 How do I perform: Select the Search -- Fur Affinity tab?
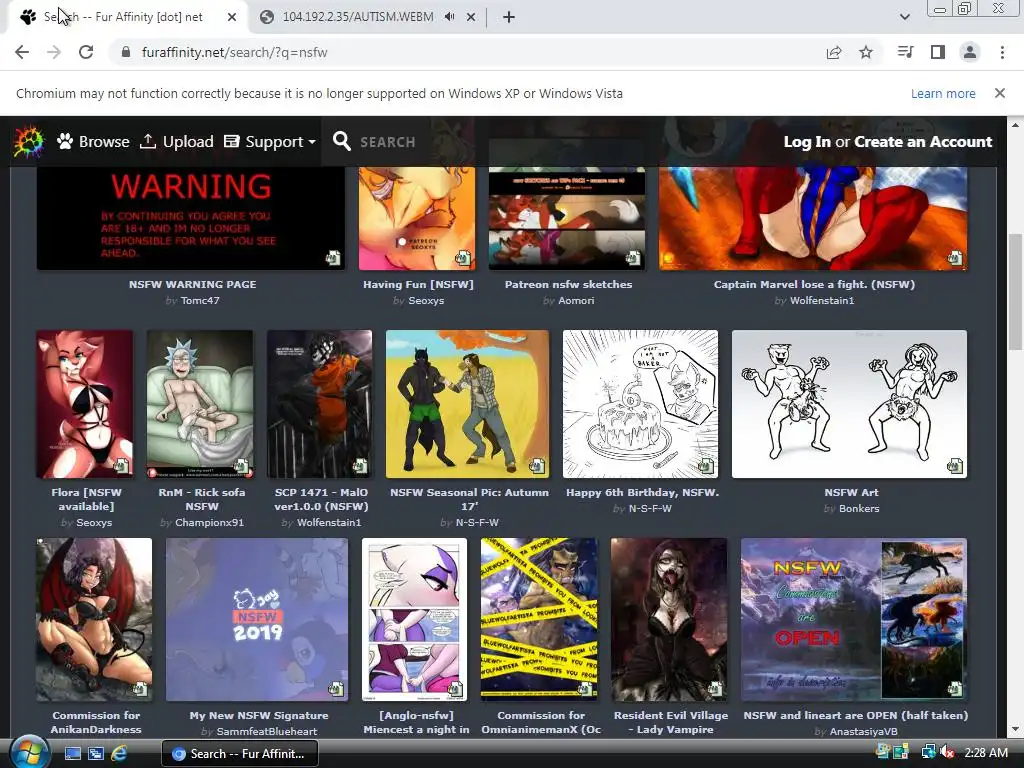click(128, 17)
